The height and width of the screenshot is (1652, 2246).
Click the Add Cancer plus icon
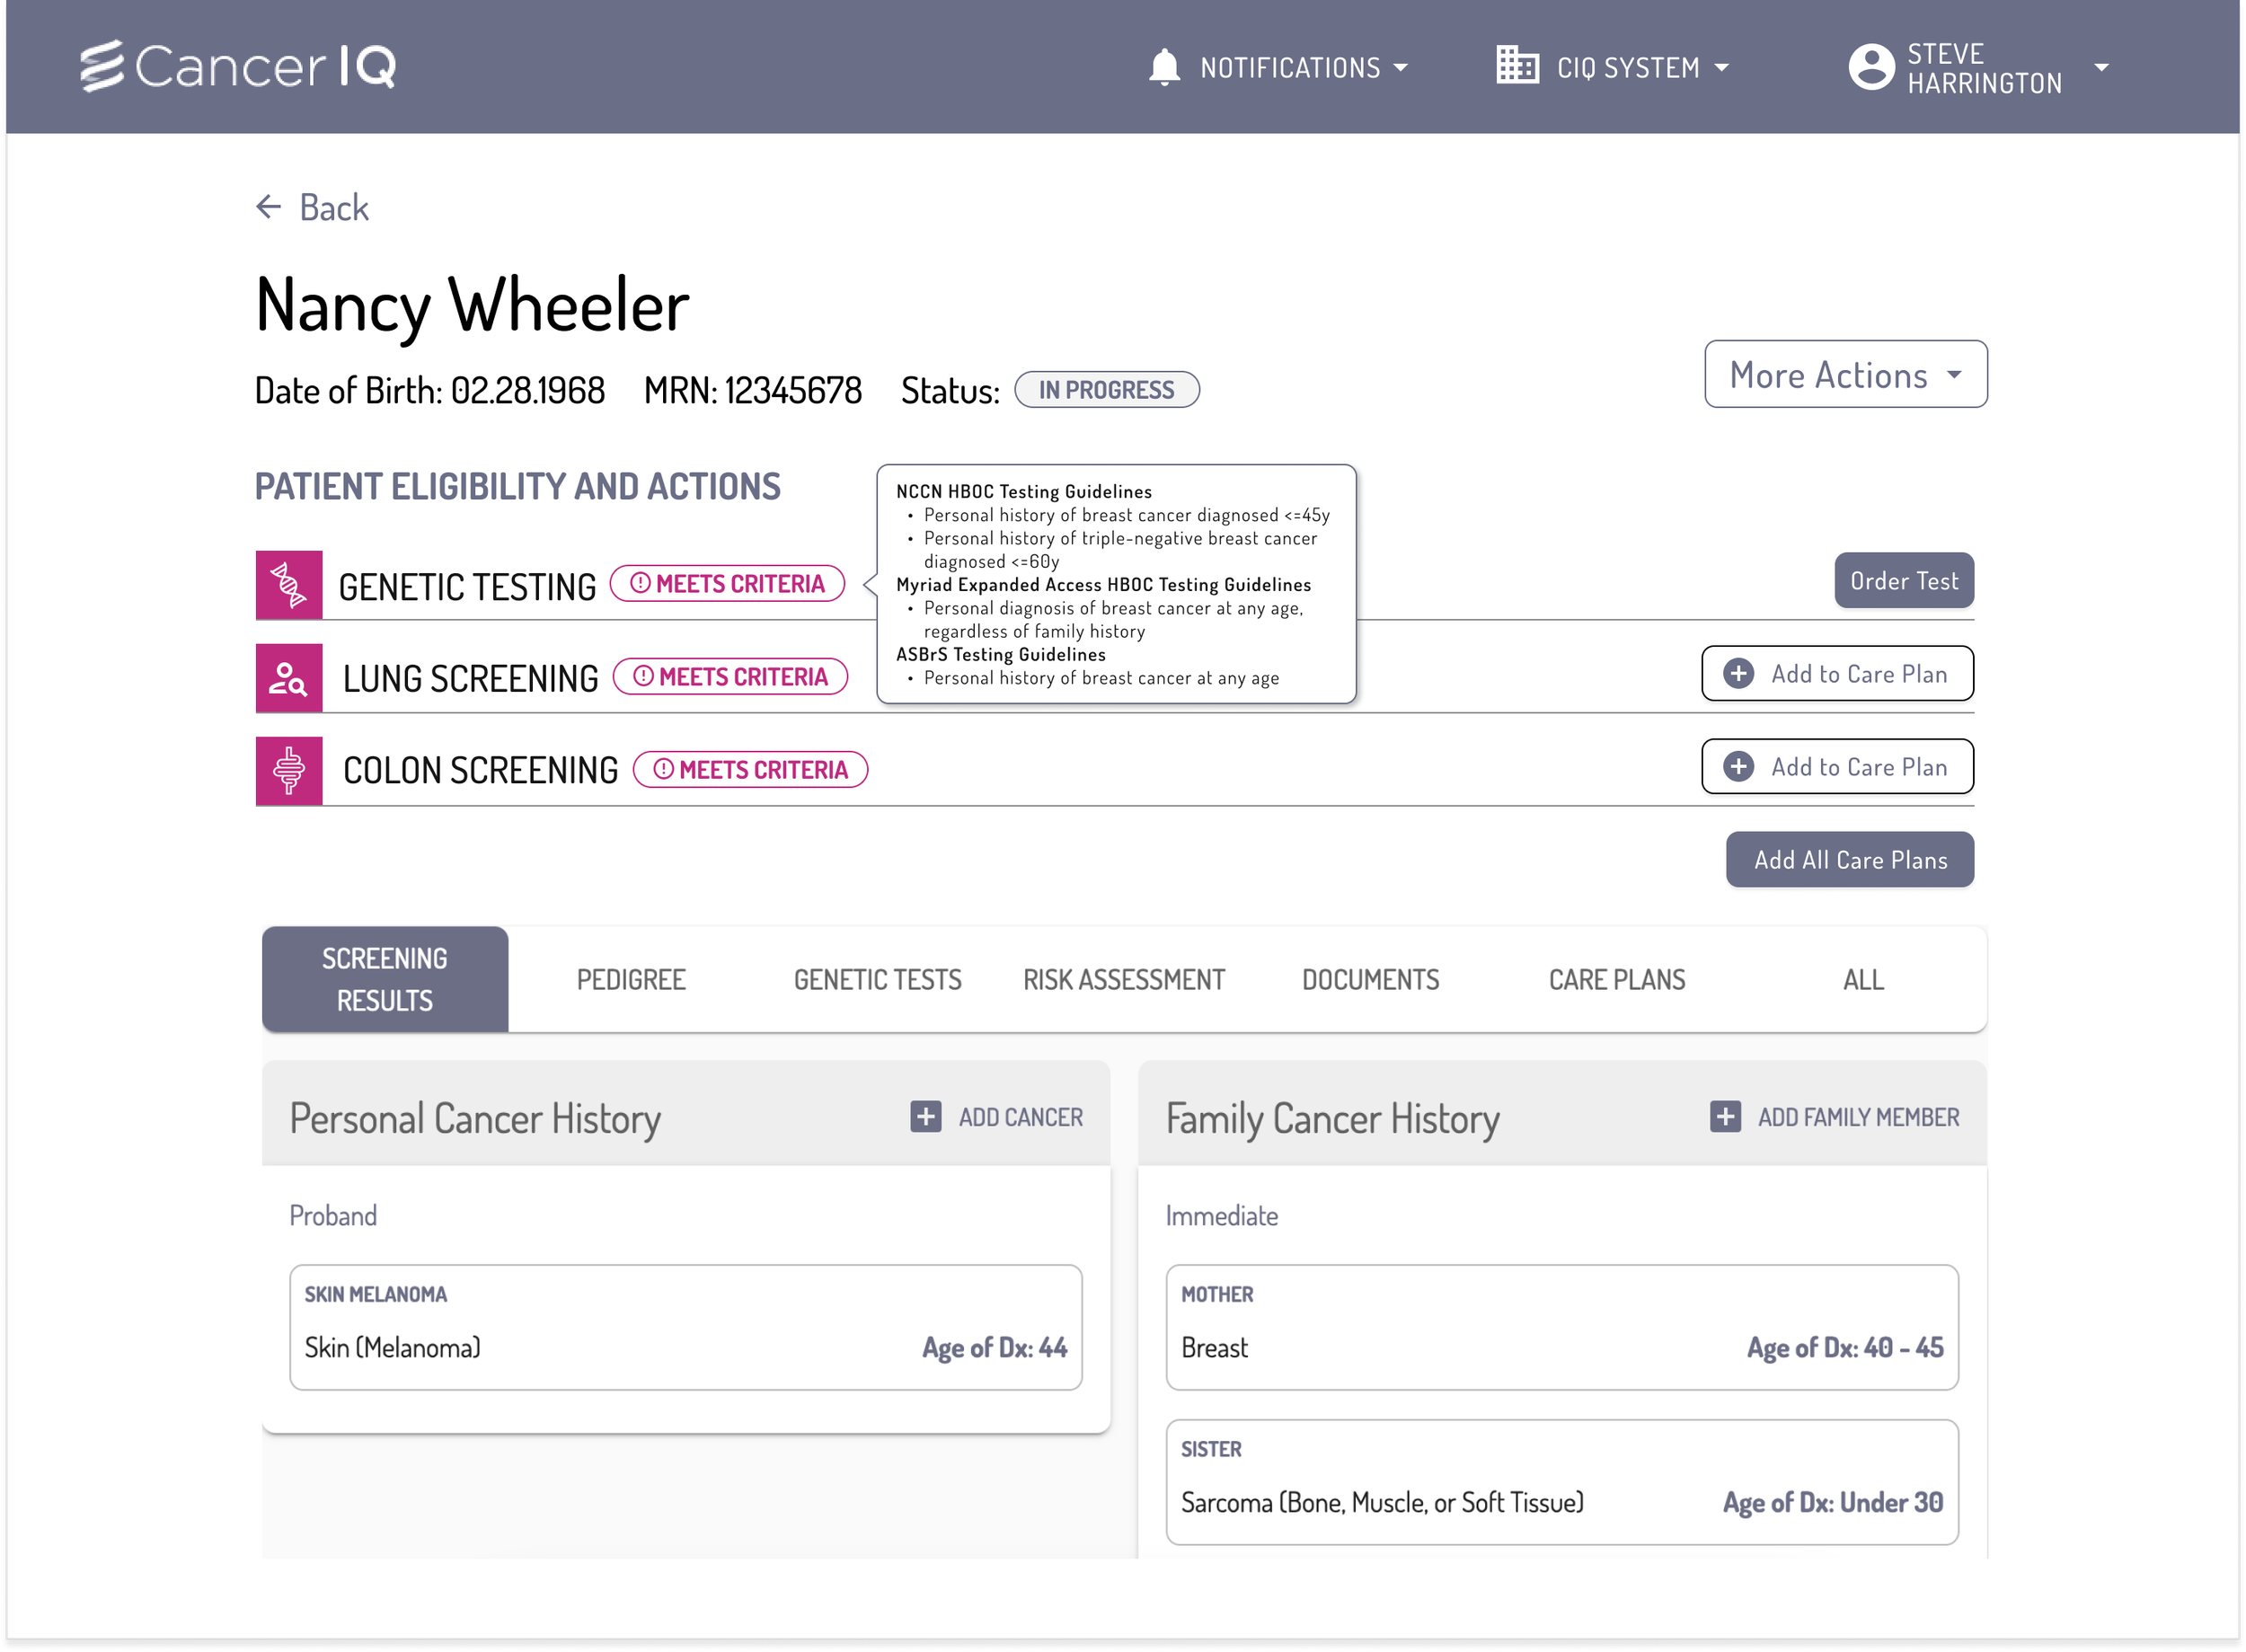926,1117
